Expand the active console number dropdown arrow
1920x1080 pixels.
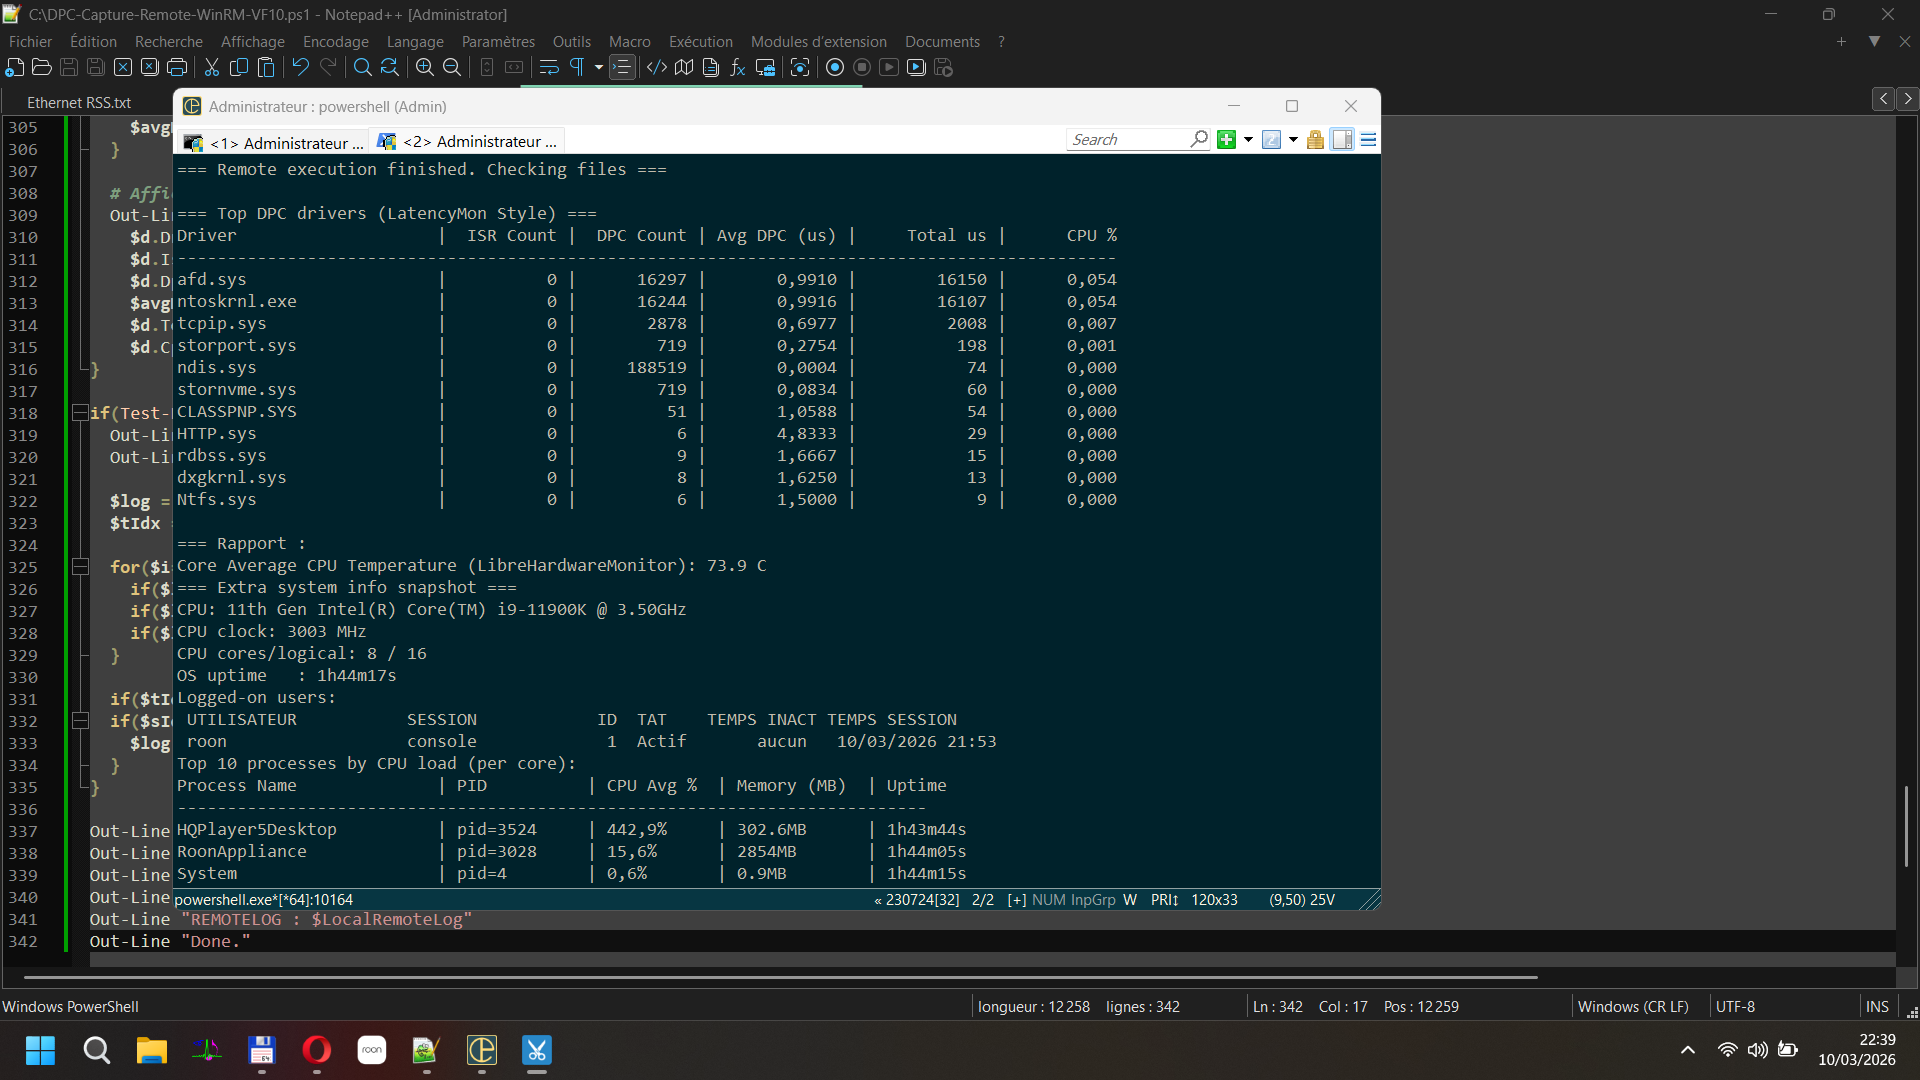click(x=1293, y=140)
